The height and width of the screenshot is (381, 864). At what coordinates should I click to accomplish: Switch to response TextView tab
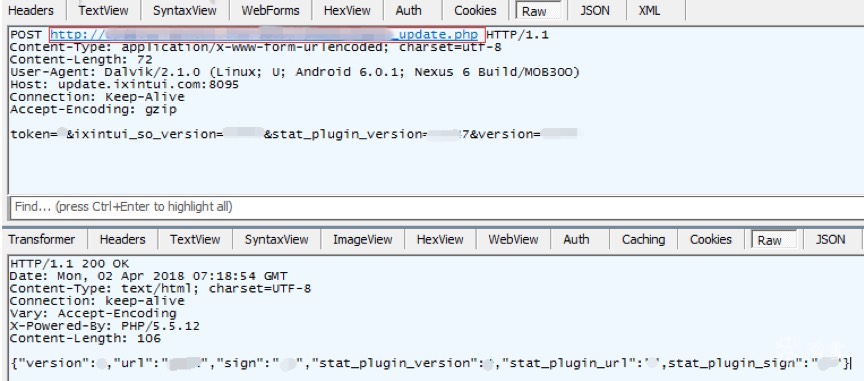point(195,240)
